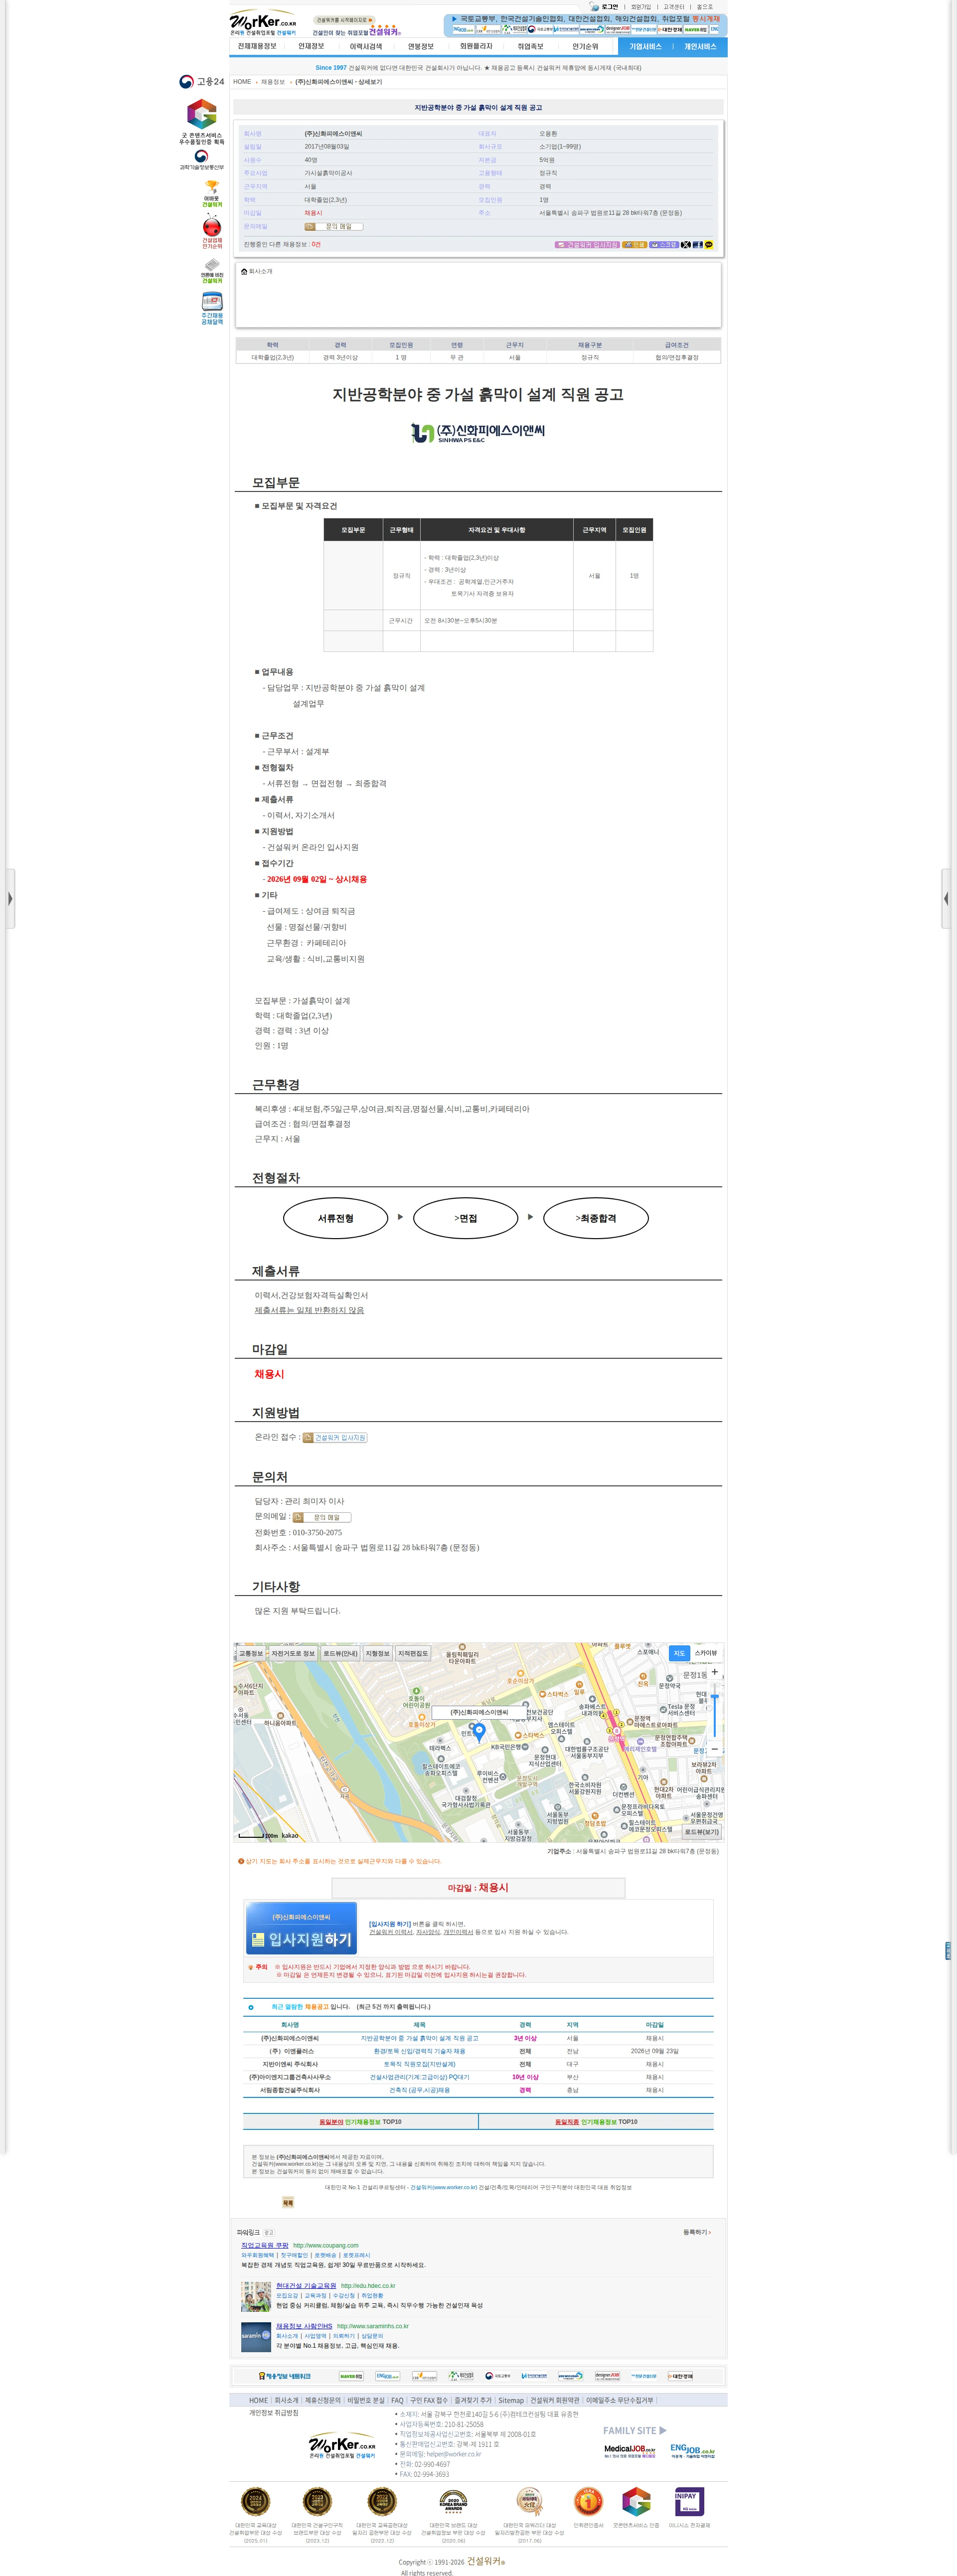Open the 로드뷰(보기) button on the map
This screenshot has width=957, height=2576.
point(702,1832)
